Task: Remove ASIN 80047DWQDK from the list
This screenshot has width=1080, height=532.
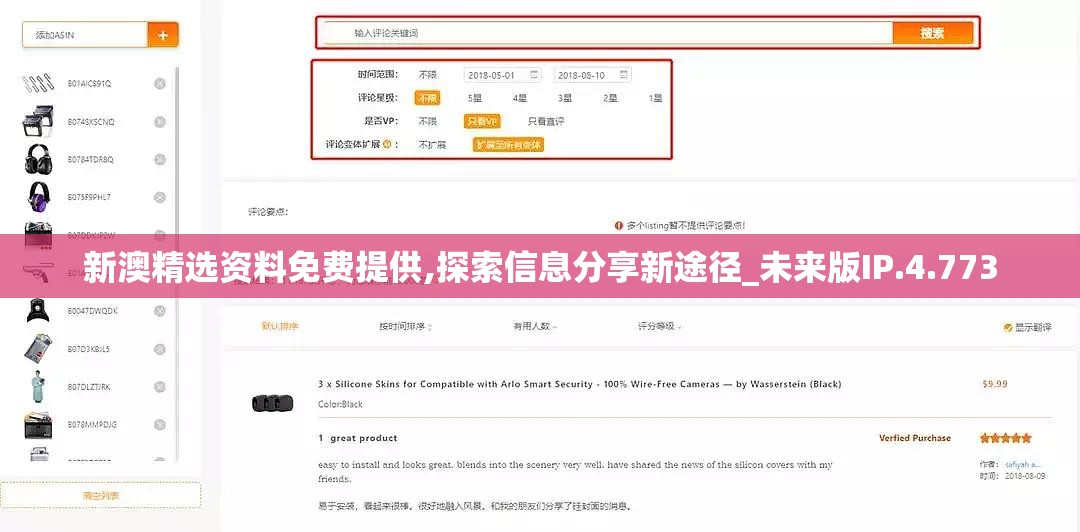Action: click(160, 311)
